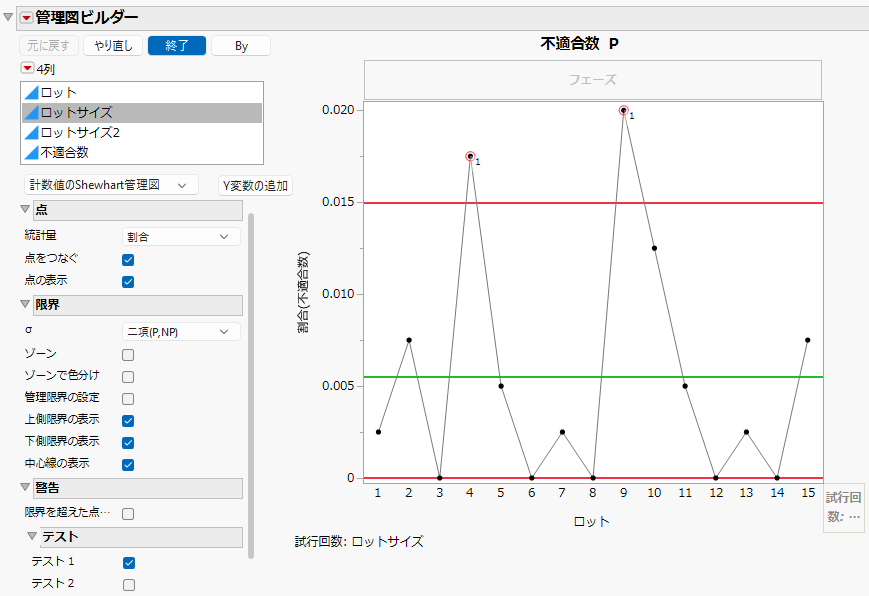Image resolution: width=869 pixels, height=596 pixels.
Task: Click the Y変数の追加 button
Action: [x=255, y=186]
